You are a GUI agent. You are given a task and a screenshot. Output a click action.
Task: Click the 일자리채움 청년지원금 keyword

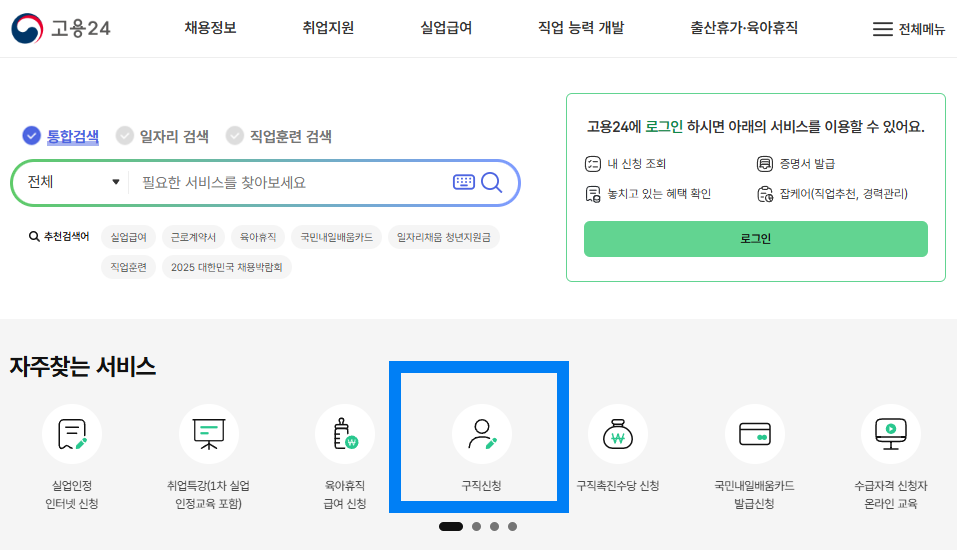tap(444, 237)
